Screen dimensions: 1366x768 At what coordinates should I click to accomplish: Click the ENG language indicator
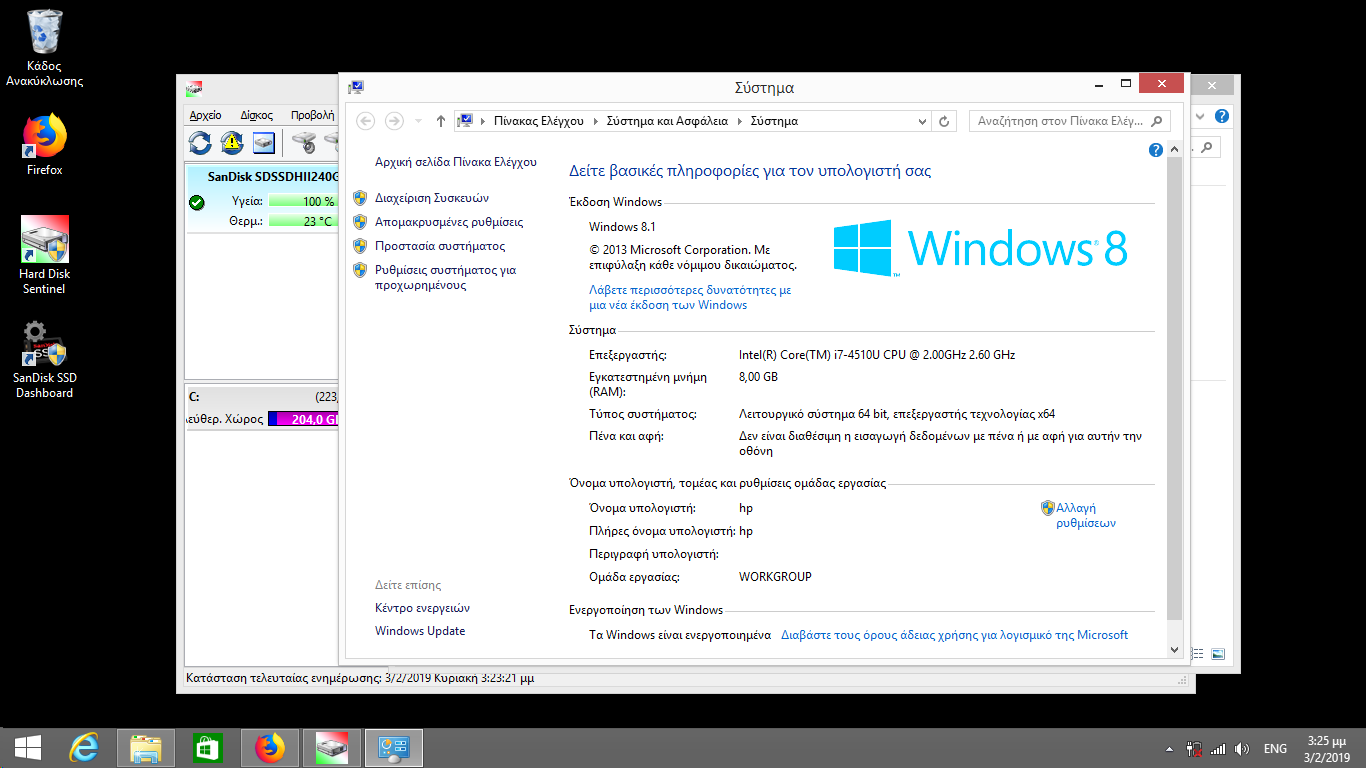click(x=1275, y=748)
